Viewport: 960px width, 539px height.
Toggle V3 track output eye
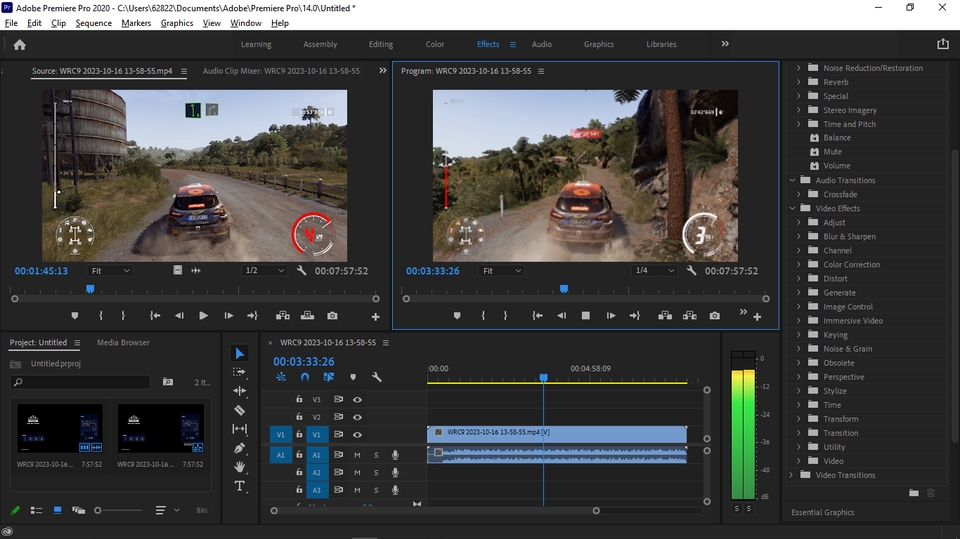[358, 399]
